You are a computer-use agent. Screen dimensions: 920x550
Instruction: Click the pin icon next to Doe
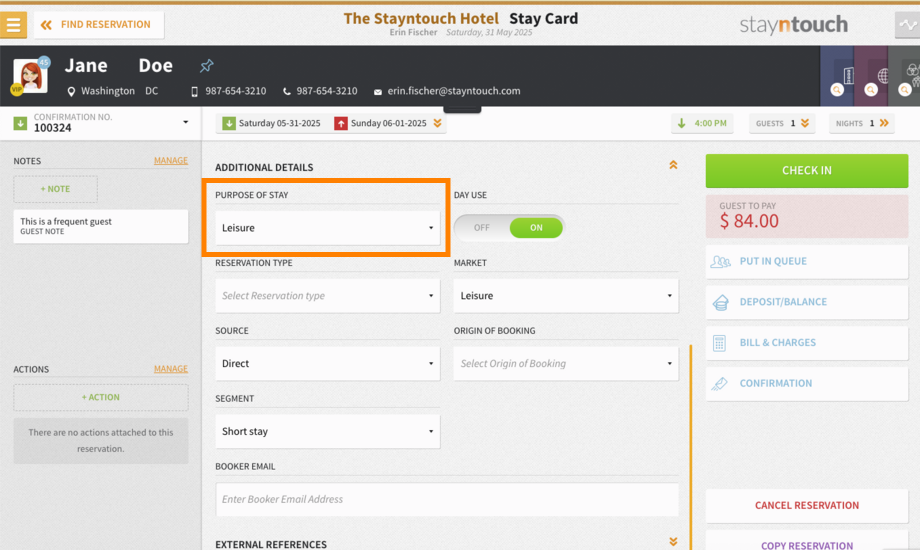pyautogui.click(x=207, y=66)
